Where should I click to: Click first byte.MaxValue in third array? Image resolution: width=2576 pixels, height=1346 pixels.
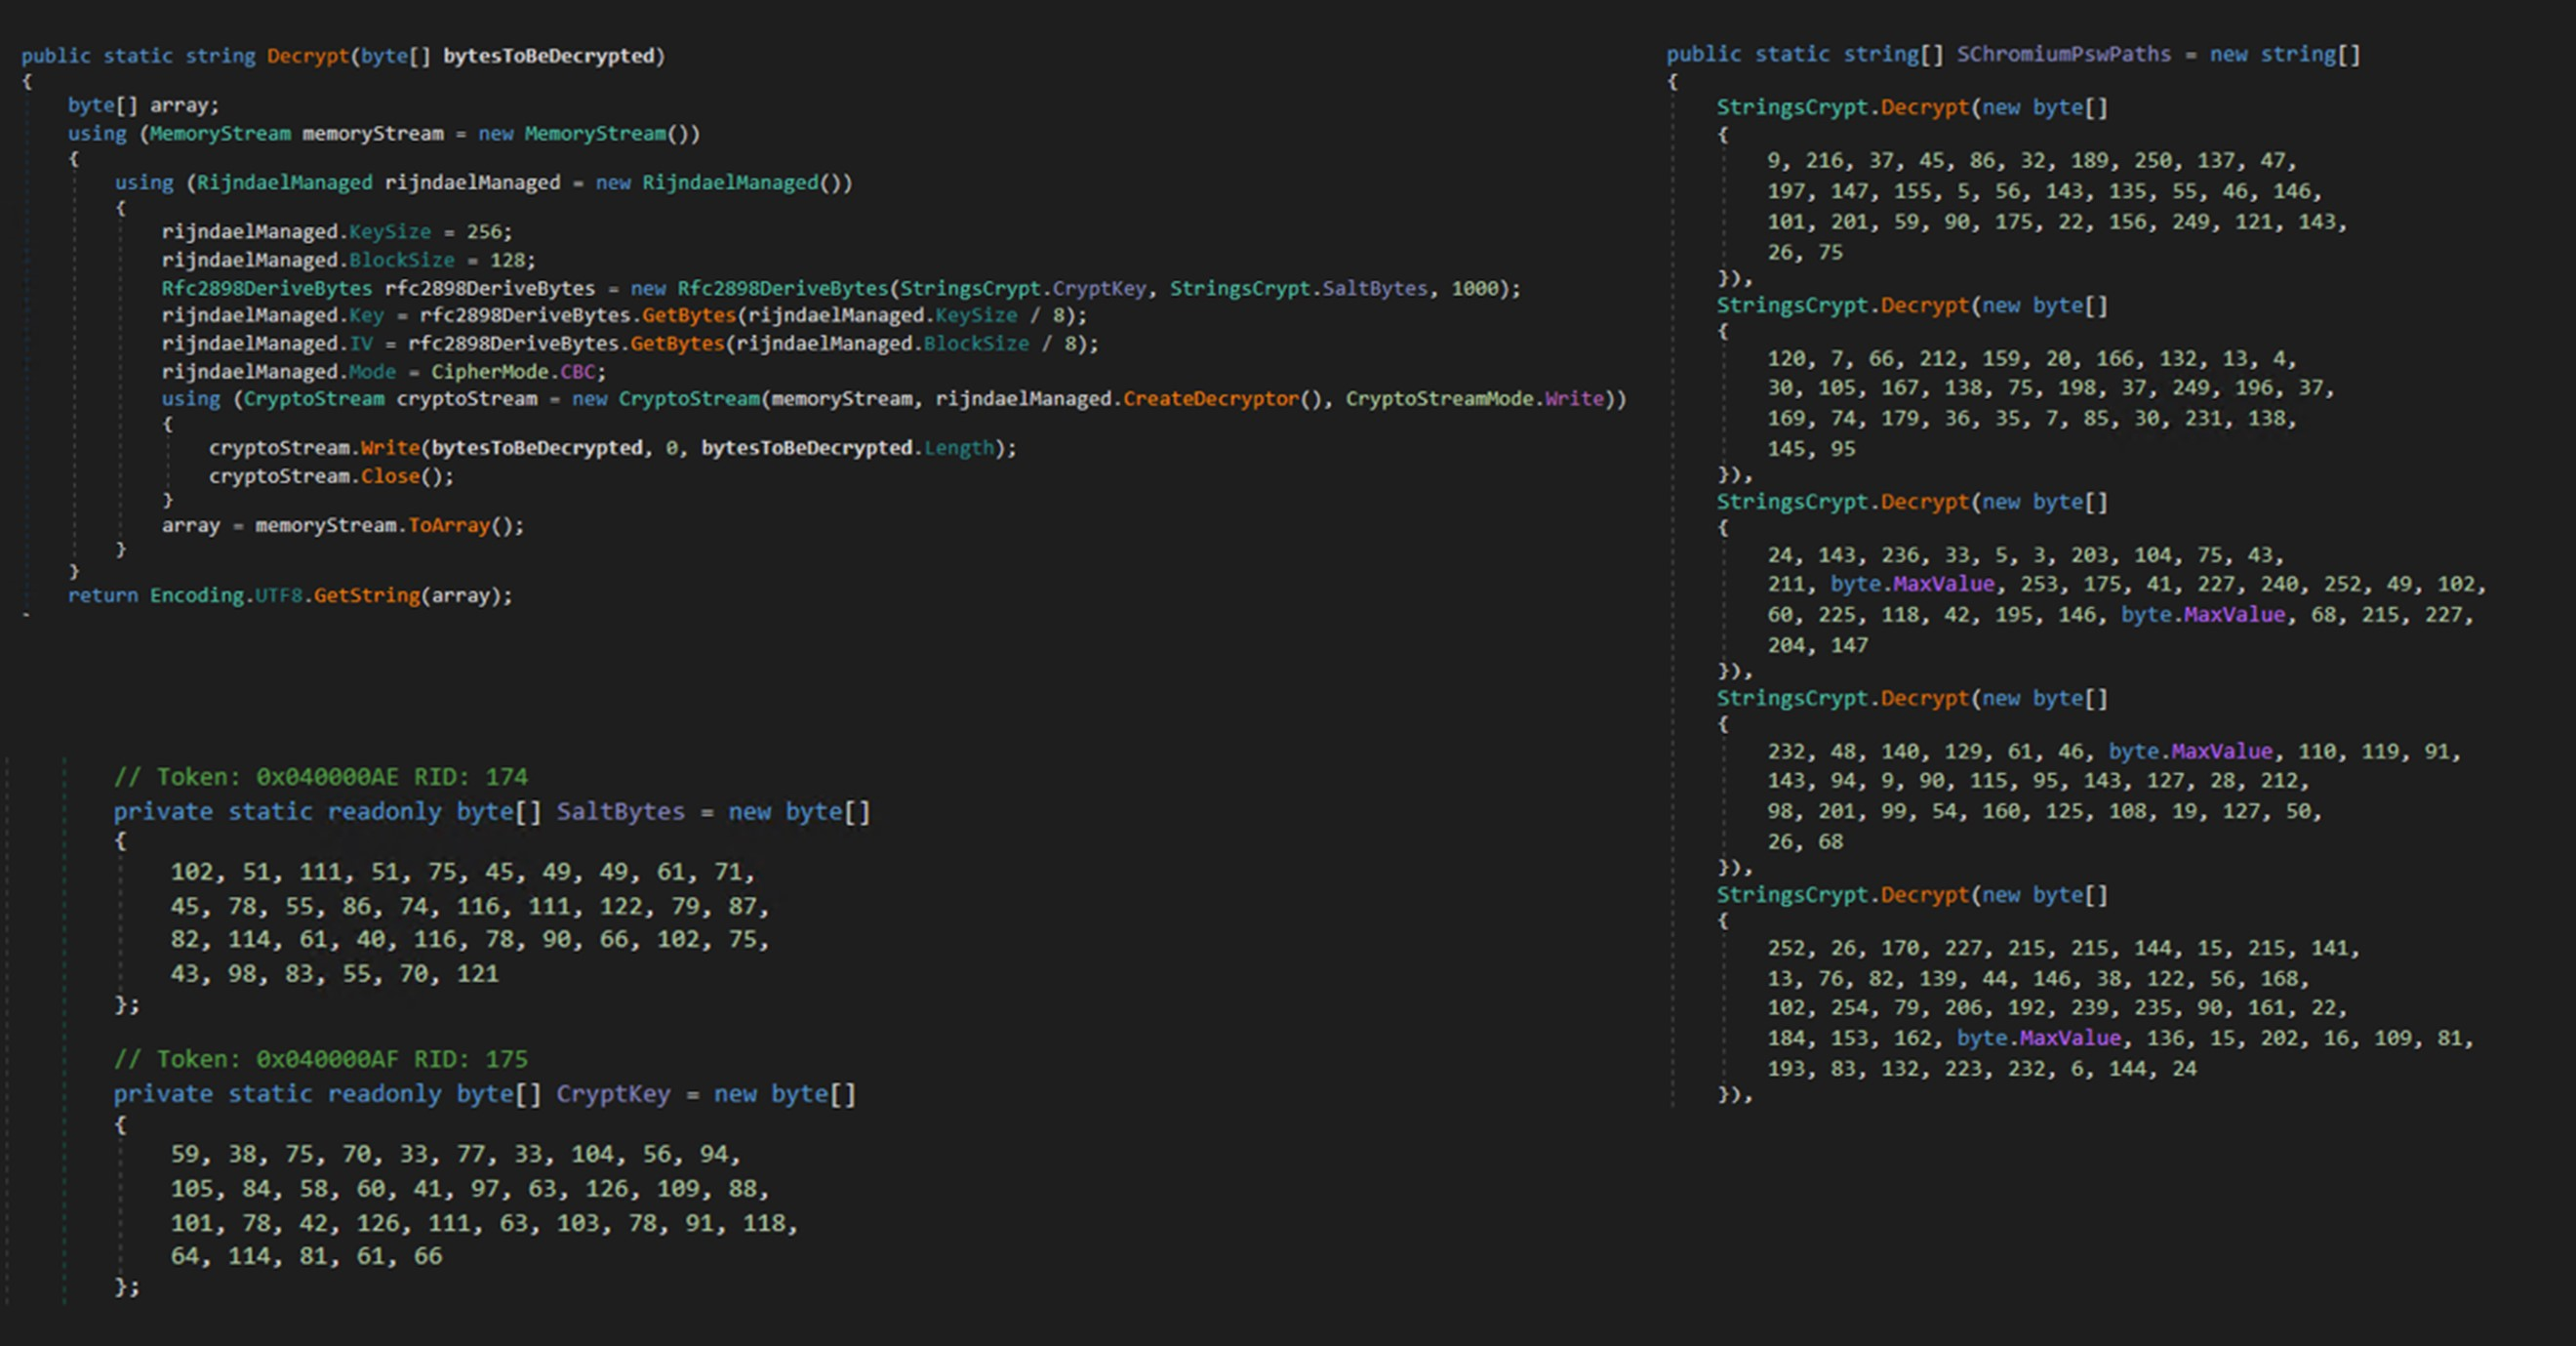coord(1912,584)
